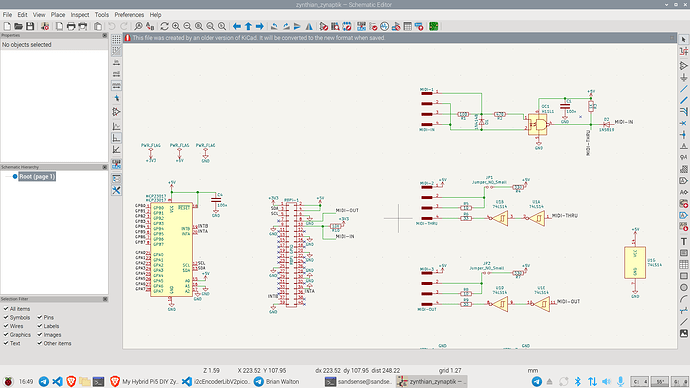Image resolution: width=690 pixels, height=388 pixels.
Task: Save the schematic with the floppy icon
Action: point(30,26)
